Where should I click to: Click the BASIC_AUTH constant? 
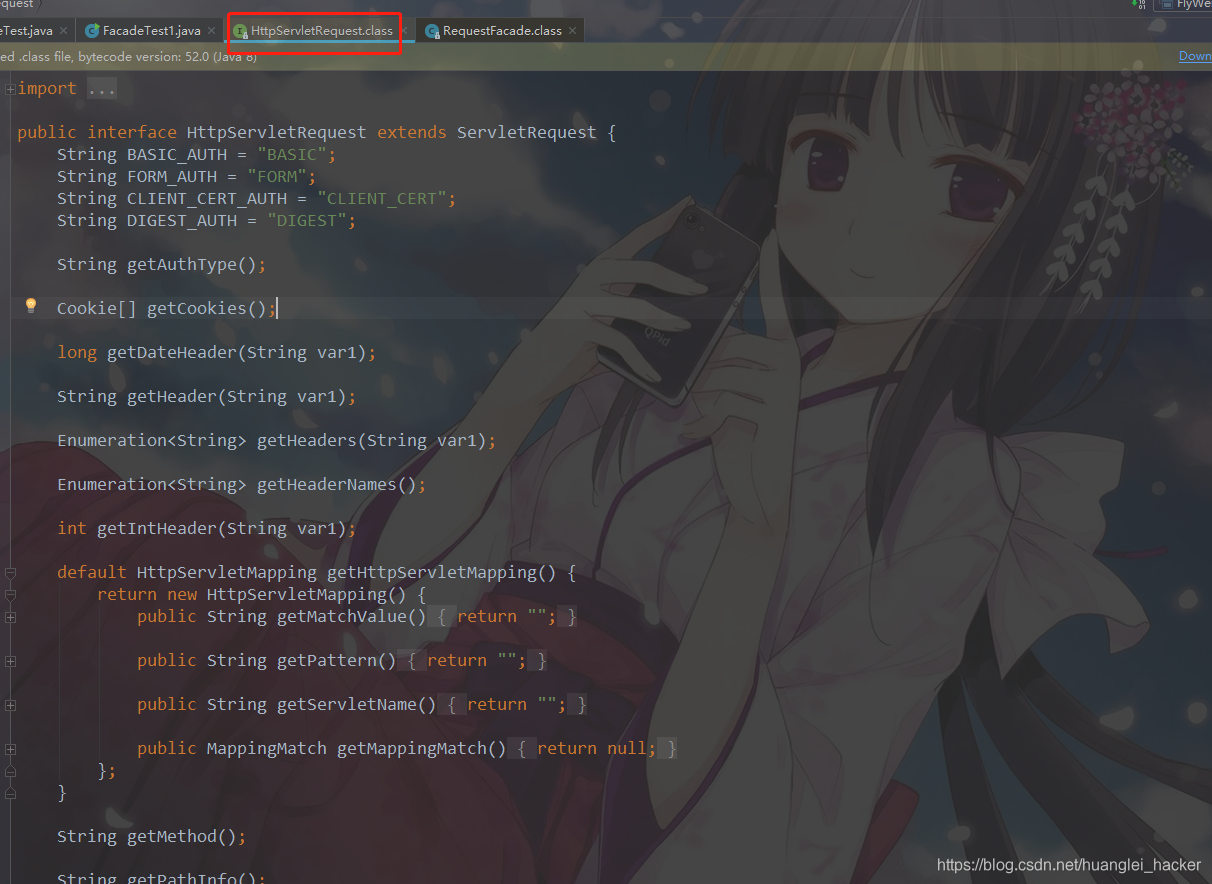(177, 154)
